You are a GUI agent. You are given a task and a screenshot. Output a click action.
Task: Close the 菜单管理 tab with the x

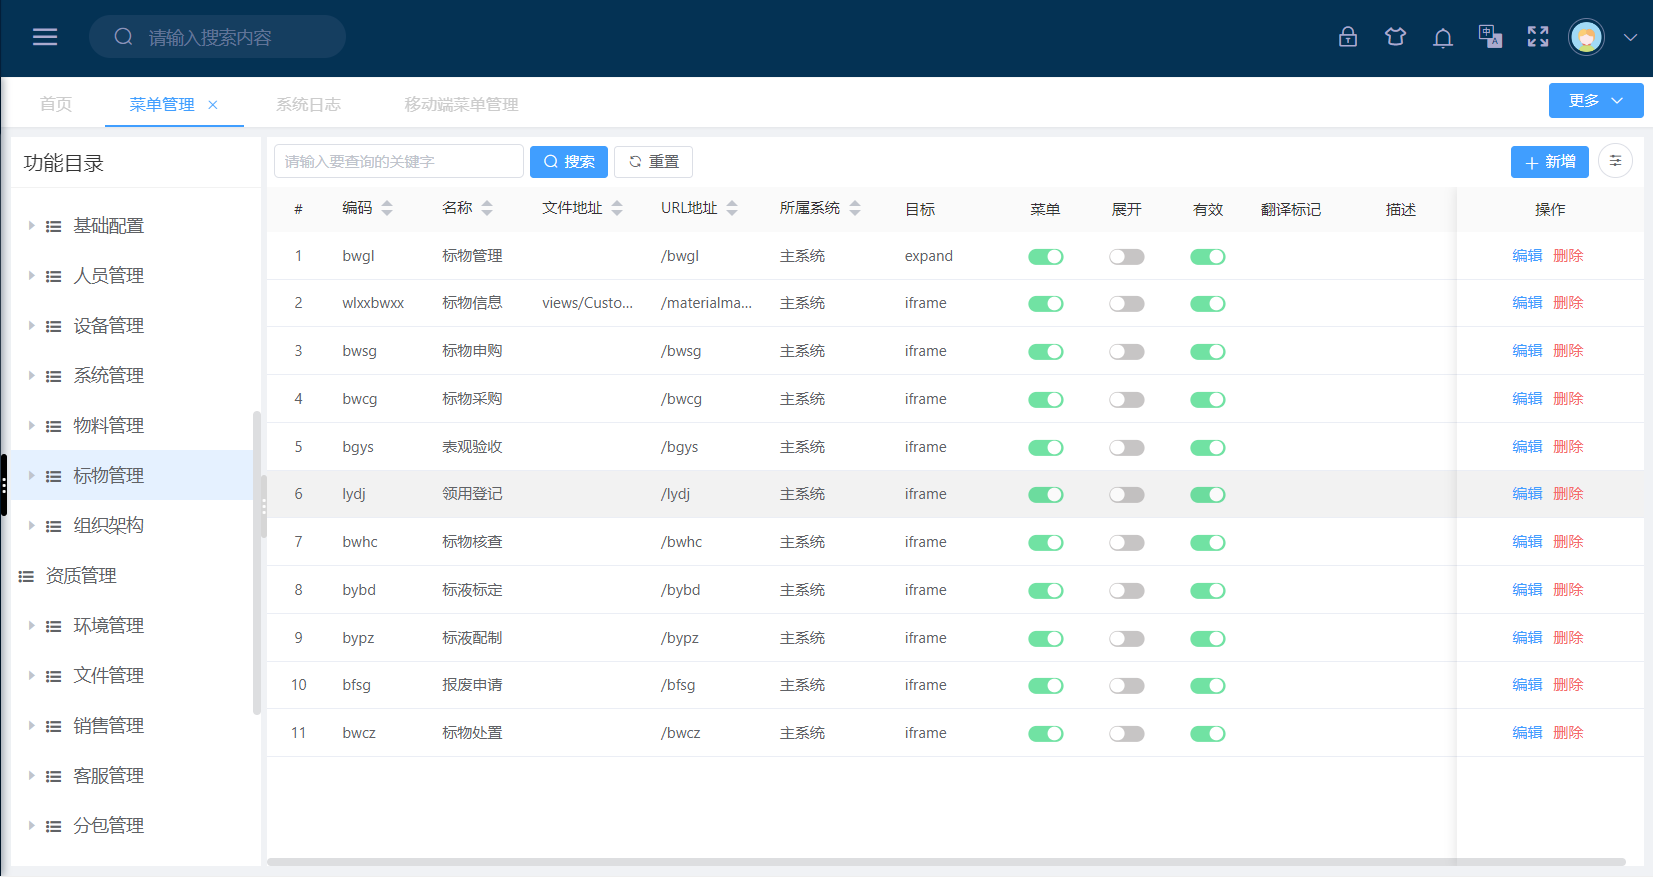213,105
